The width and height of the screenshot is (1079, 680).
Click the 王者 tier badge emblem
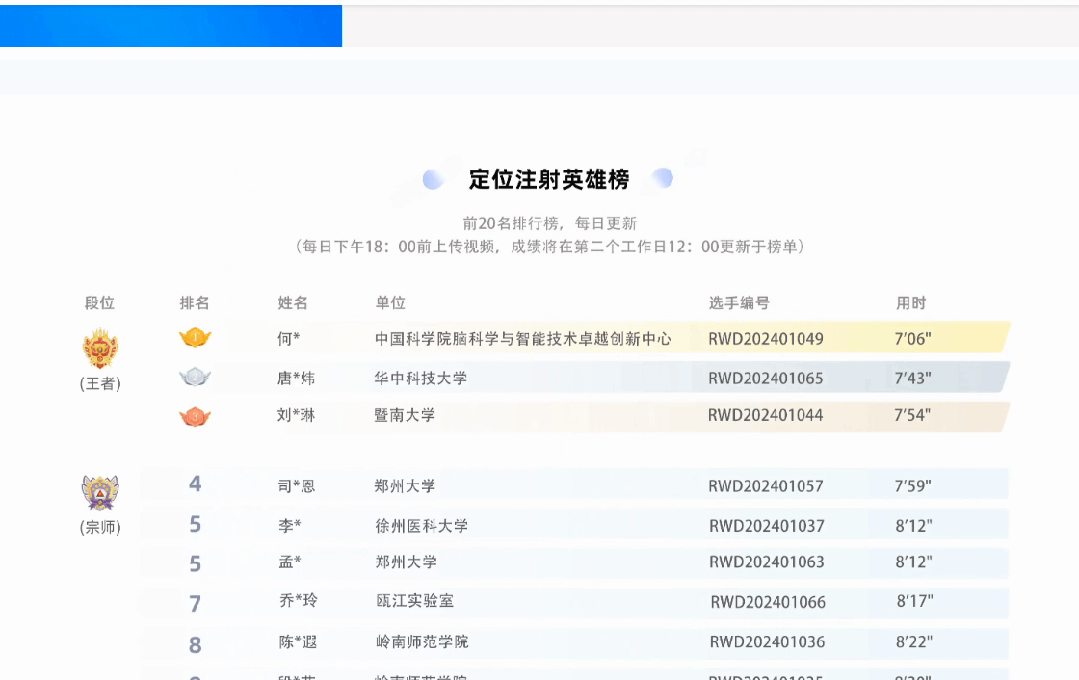point(100,350)
